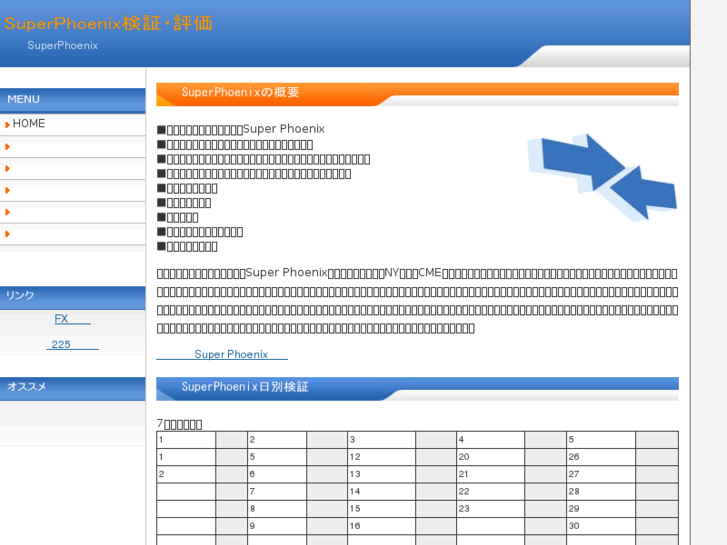Click the リンク sidebar header

73,296
